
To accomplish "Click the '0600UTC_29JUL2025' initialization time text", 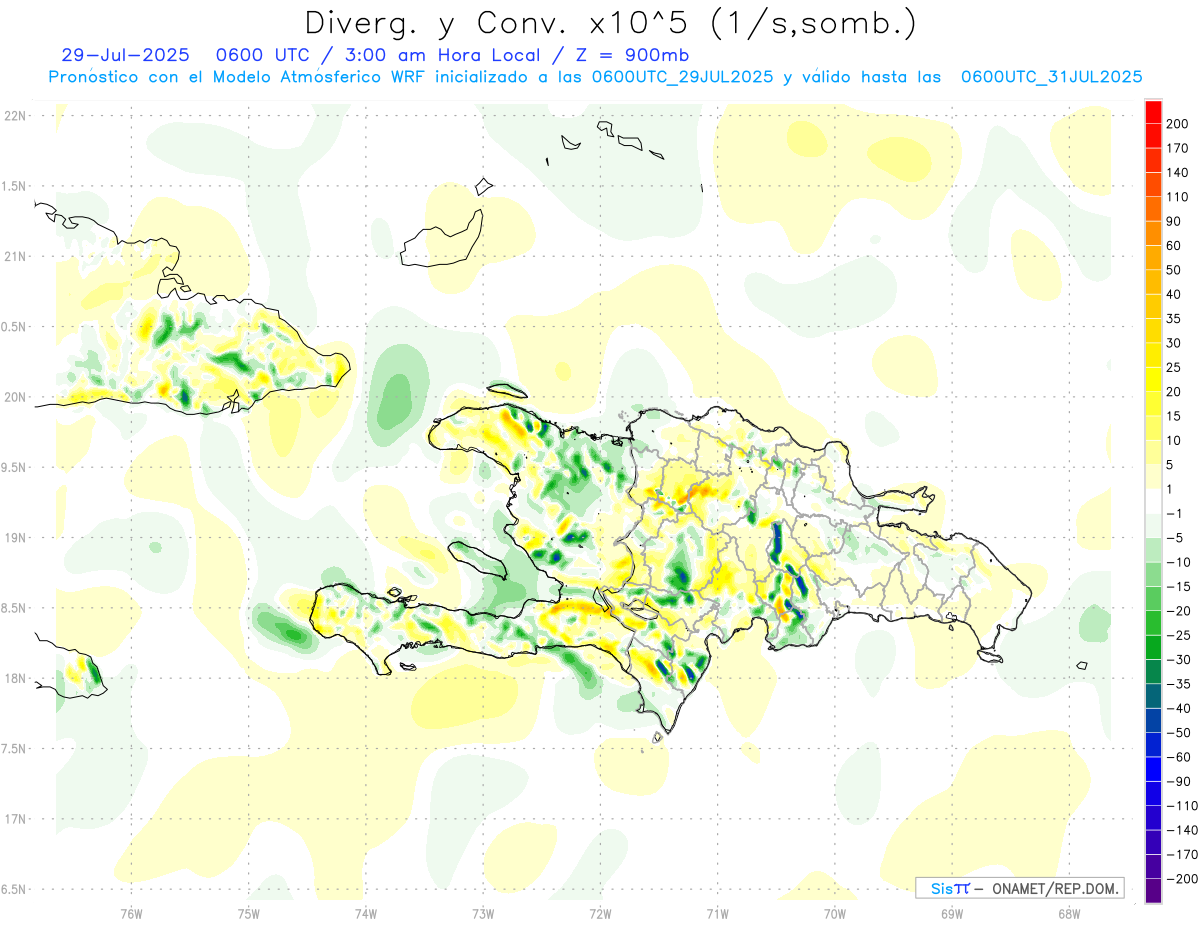I will pyautogui.click(x=682, y=77).
